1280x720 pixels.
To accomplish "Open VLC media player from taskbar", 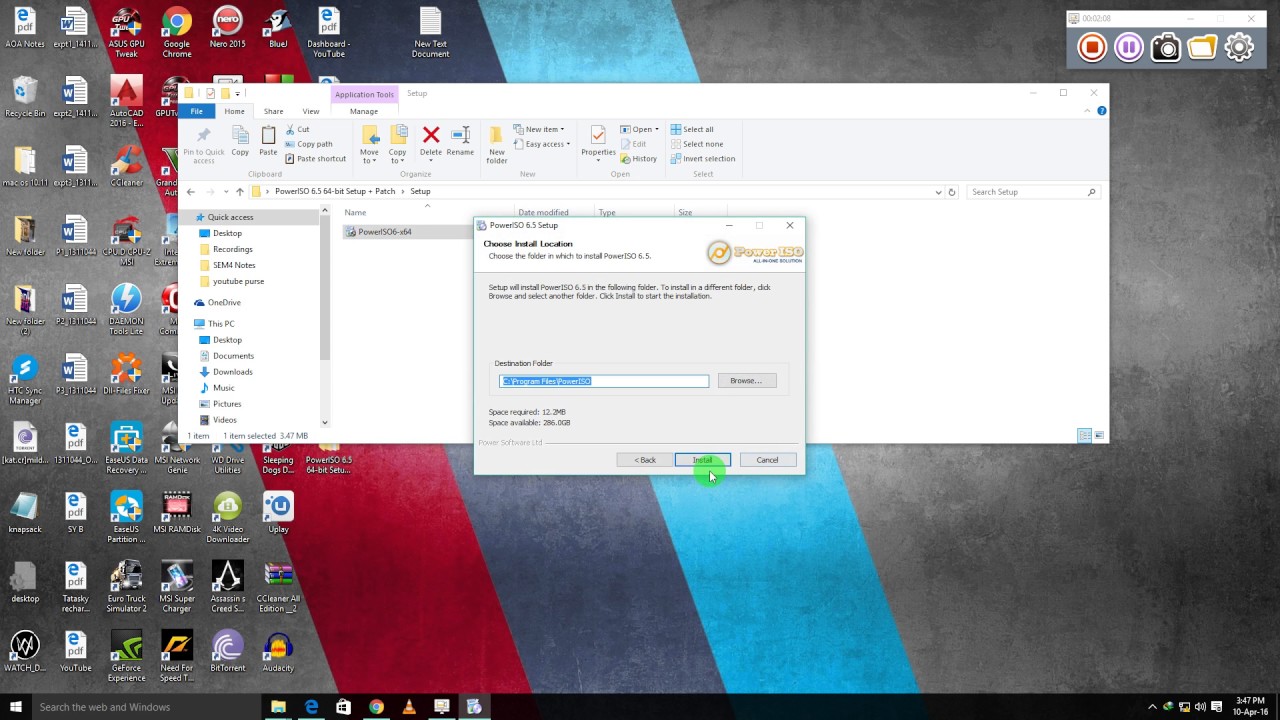I will (408, 707).
